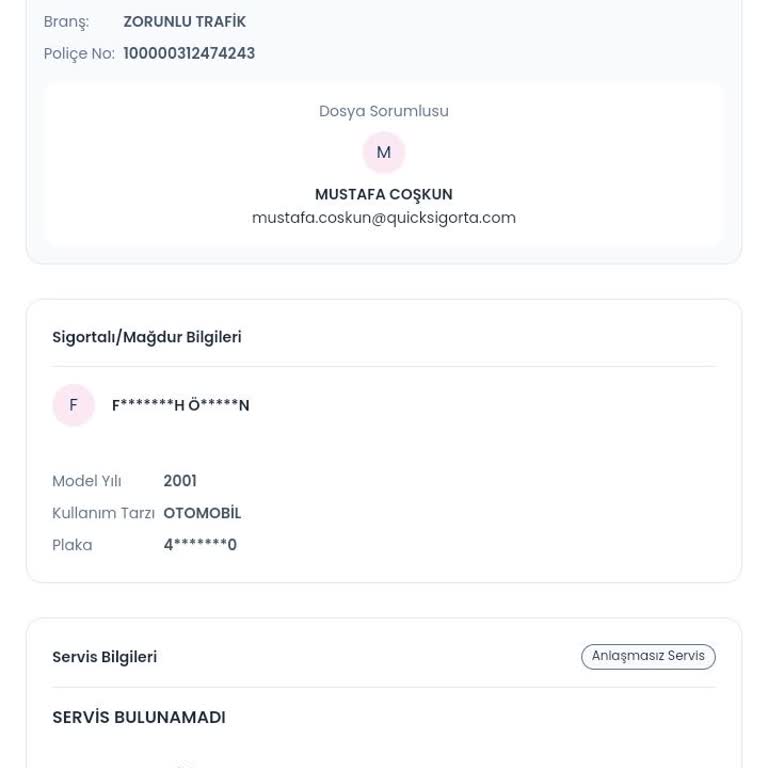This screenshot has width=768, height=768.
Task: Select the masked insured name F*******H Ö*****N
Action: pos(181,405)
